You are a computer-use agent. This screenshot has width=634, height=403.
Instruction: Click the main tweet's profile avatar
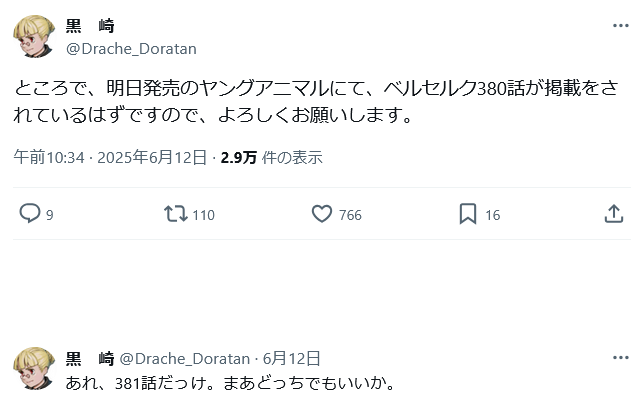pos(33,37)
